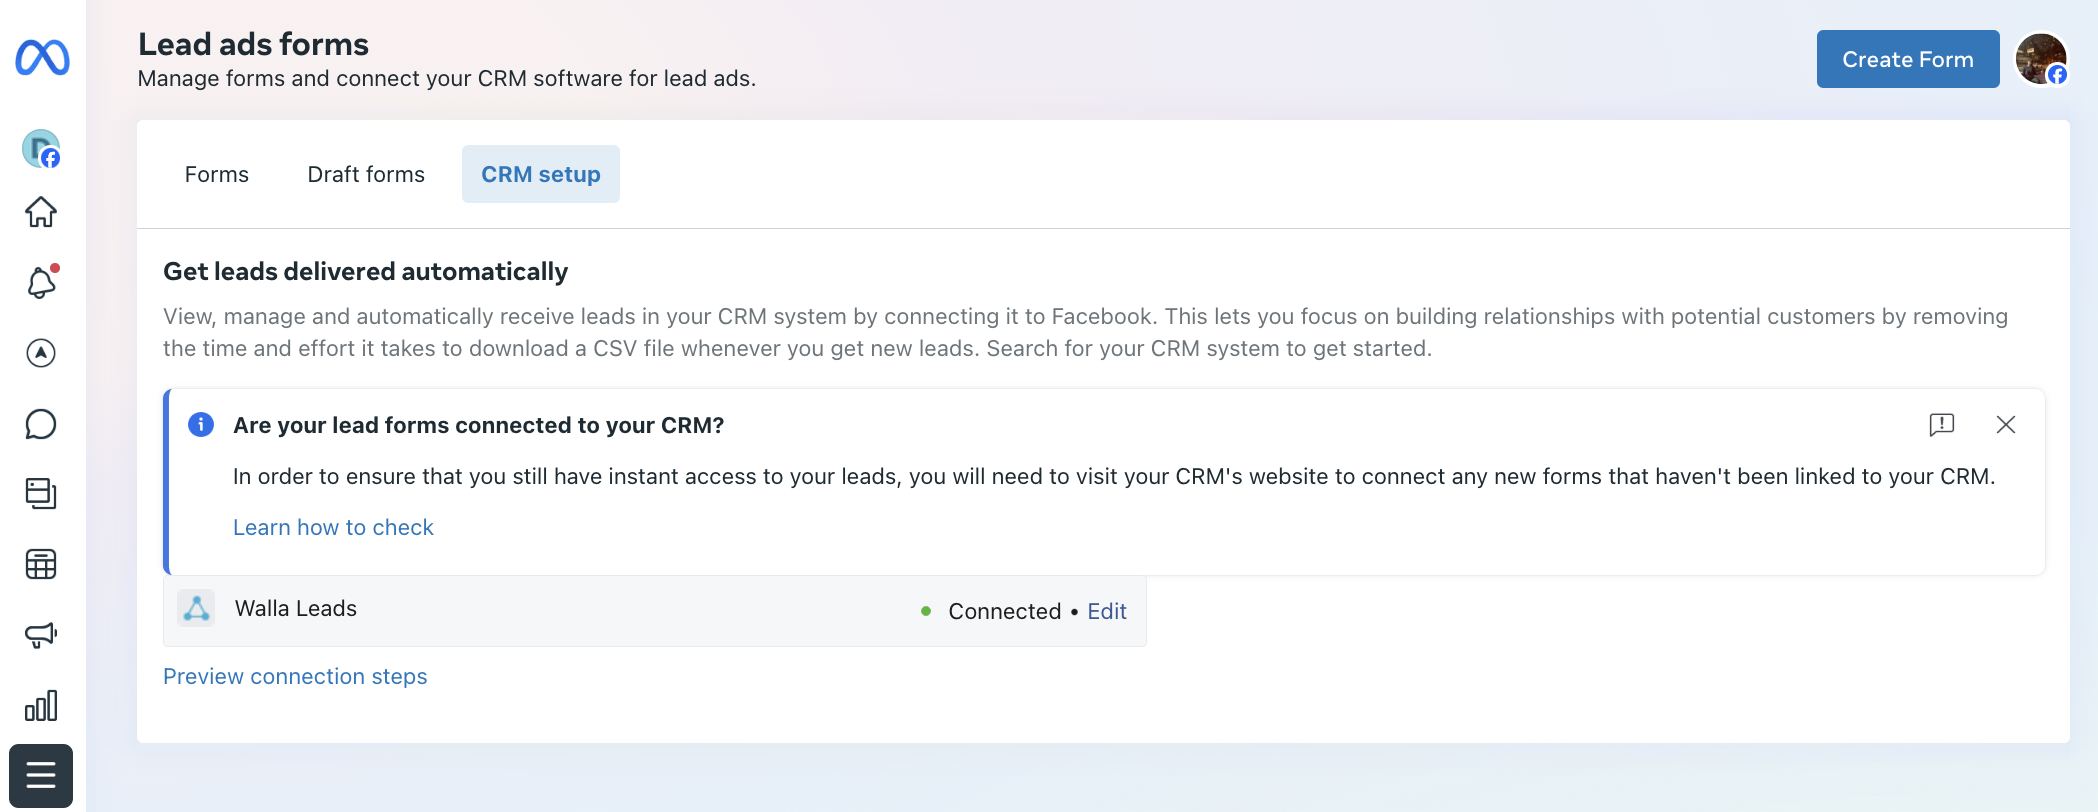2098x812 pixels.
Task: Open the planner table grid icon
Action: (41, 564)
